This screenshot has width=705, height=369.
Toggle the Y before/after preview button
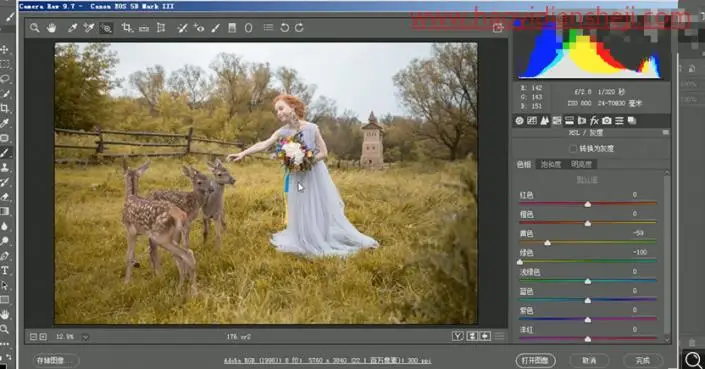[x=458, y=336]
